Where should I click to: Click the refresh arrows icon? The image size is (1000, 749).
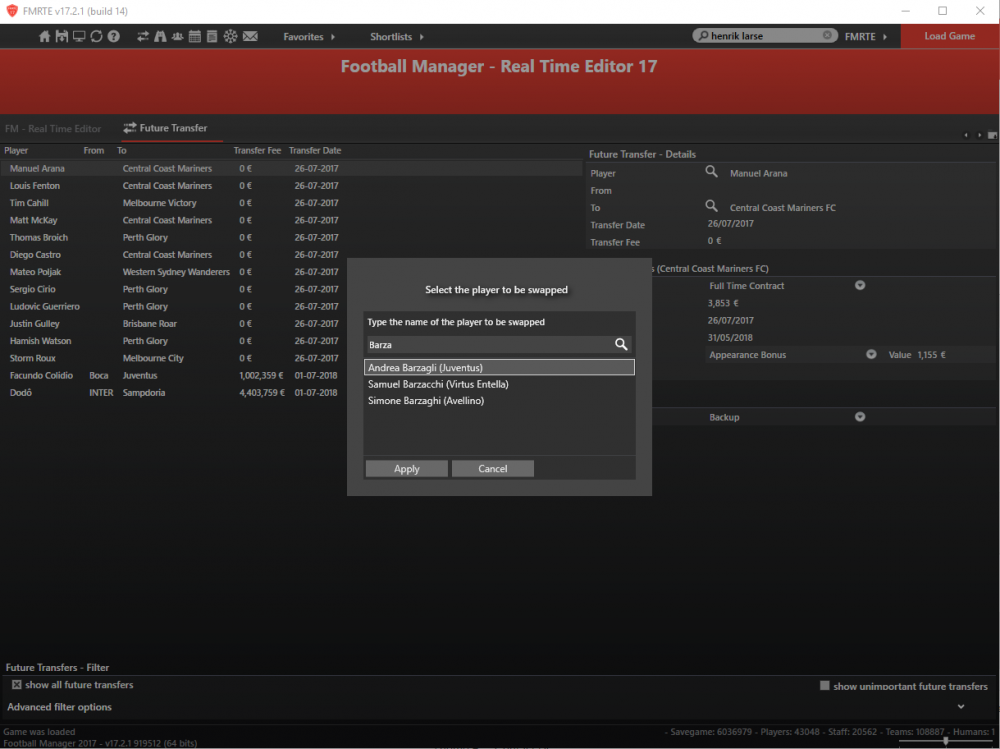96,36
